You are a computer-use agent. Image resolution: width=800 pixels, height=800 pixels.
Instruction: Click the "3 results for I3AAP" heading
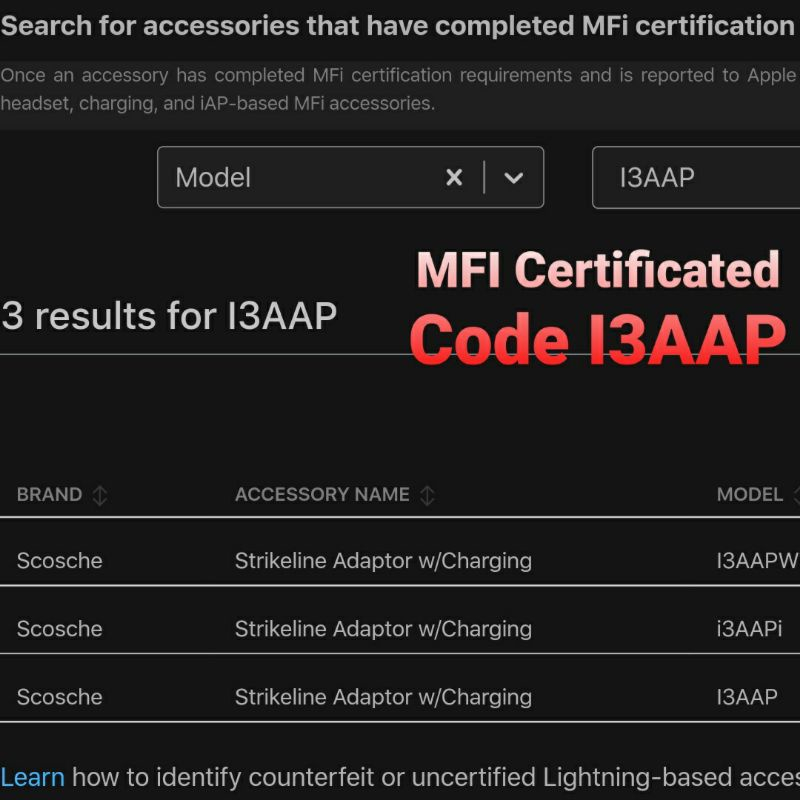[x=169, y=316]
